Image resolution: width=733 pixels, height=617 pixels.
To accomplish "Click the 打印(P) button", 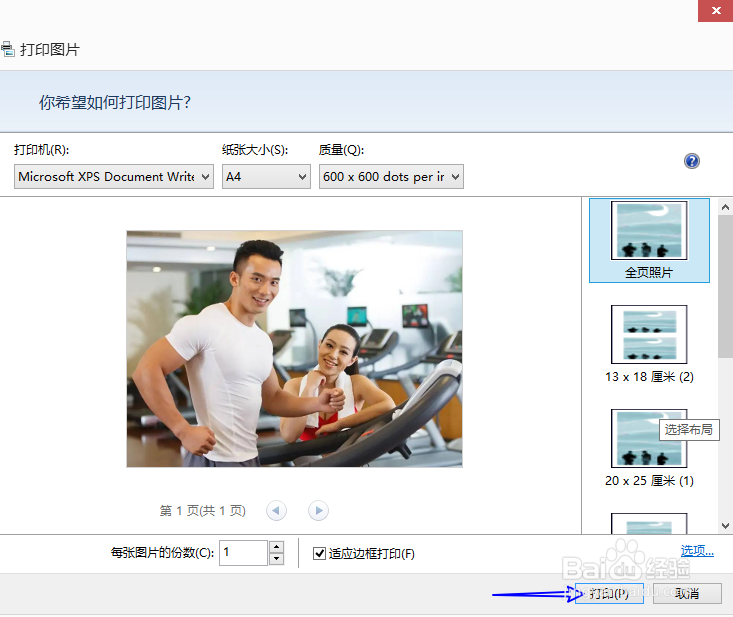I will [609, 593].
